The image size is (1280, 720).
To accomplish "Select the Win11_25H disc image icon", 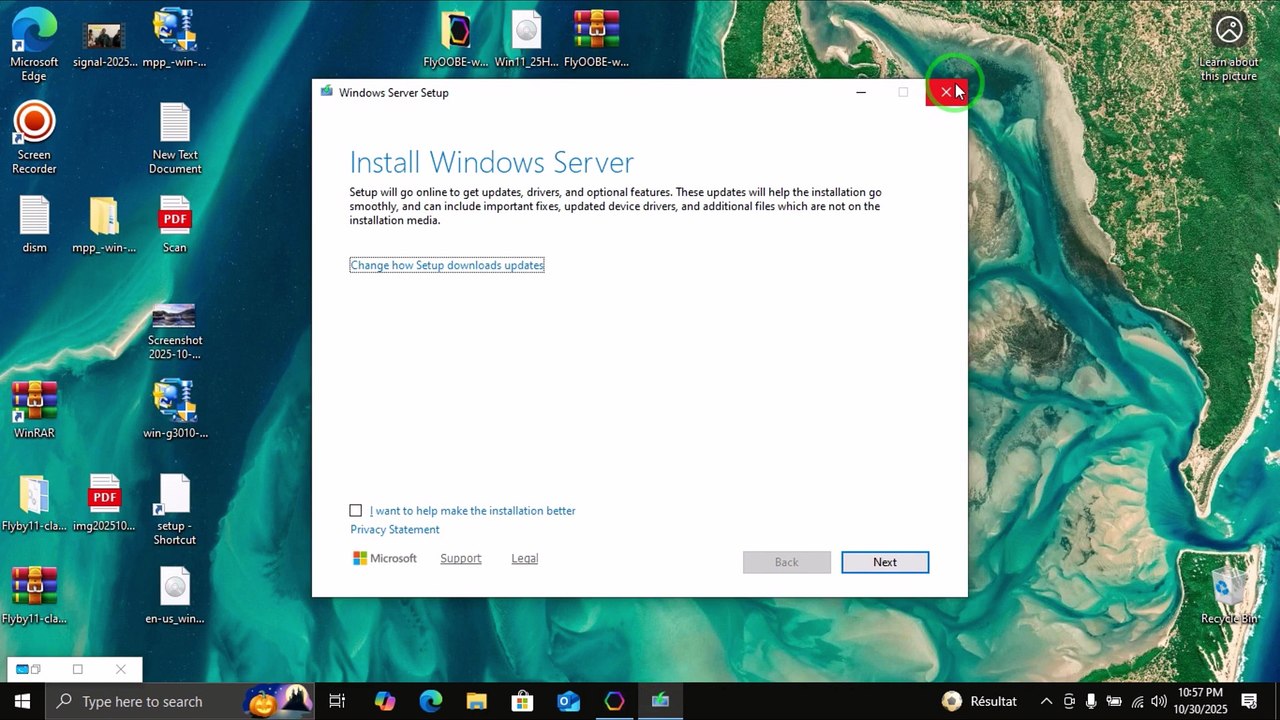I will (x=526, y=40).
